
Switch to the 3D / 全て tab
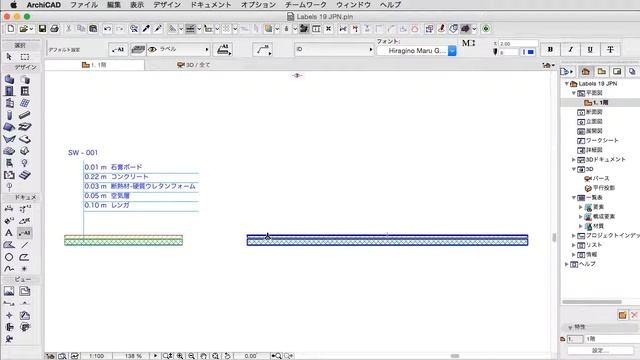pyautogui.click(x=194, y=65)
